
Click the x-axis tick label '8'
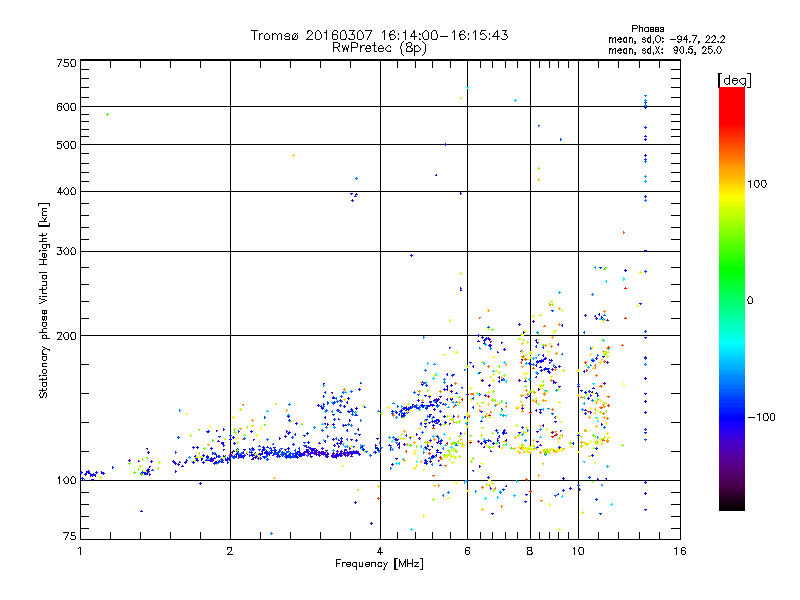tap(530, 551)
